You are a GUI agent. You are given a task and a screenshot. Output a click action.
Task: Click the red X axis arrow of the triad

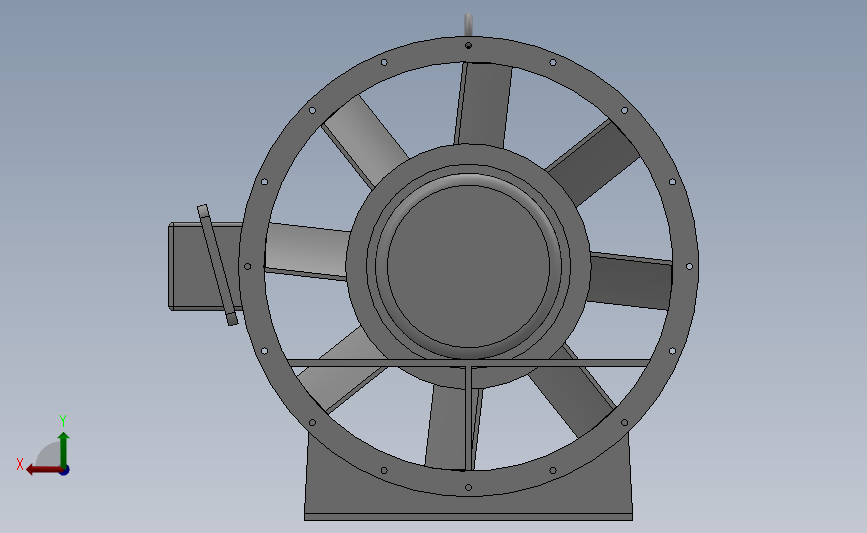point(43,470)
